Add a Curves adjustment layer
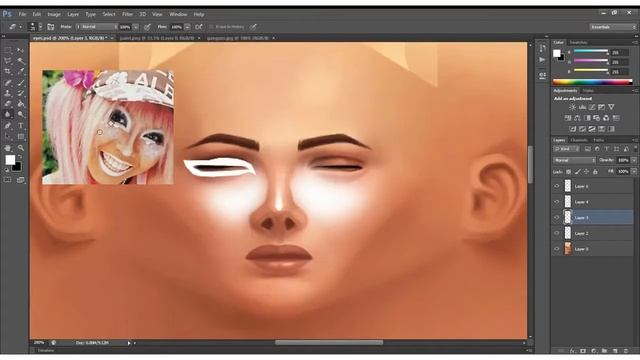The height and width of the screenshot is (360, 640). pyautogui.click(x=592, y=107)
